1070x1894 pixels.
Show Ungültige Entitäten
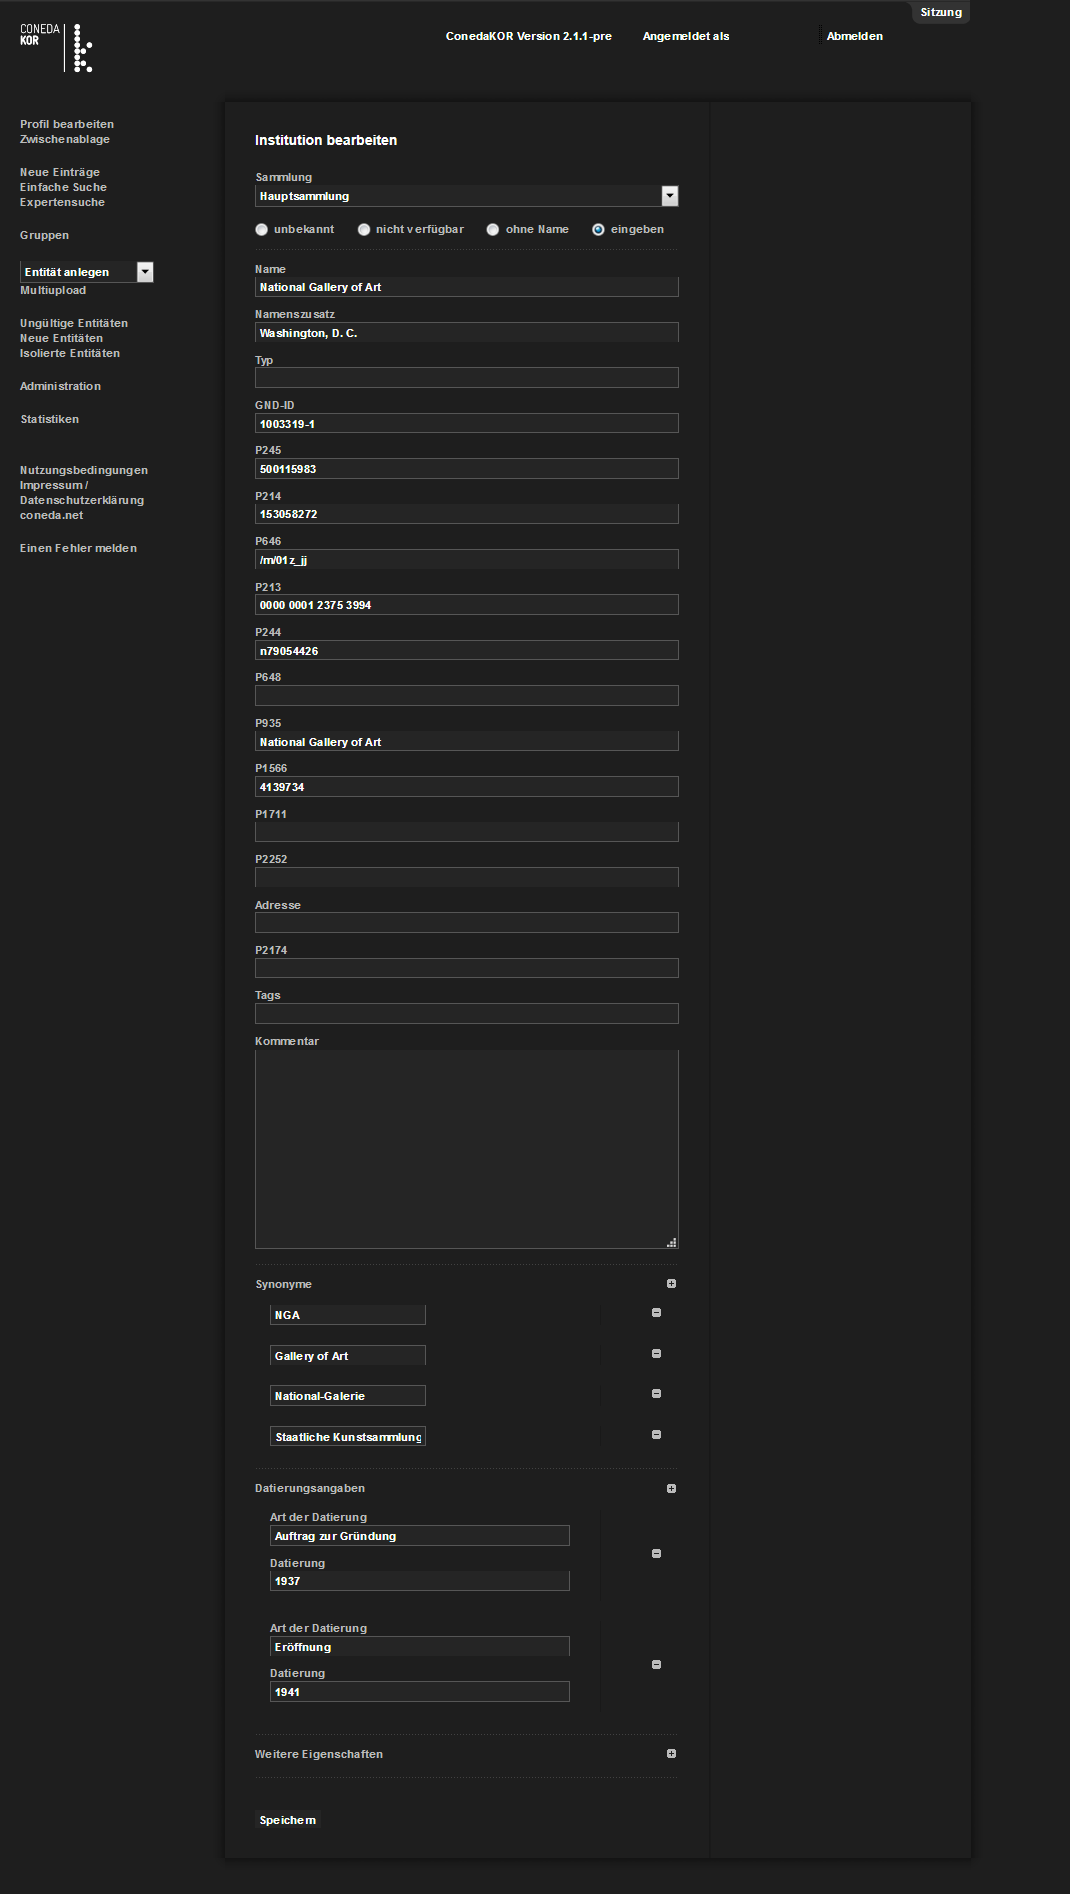[x=74, y=324]
